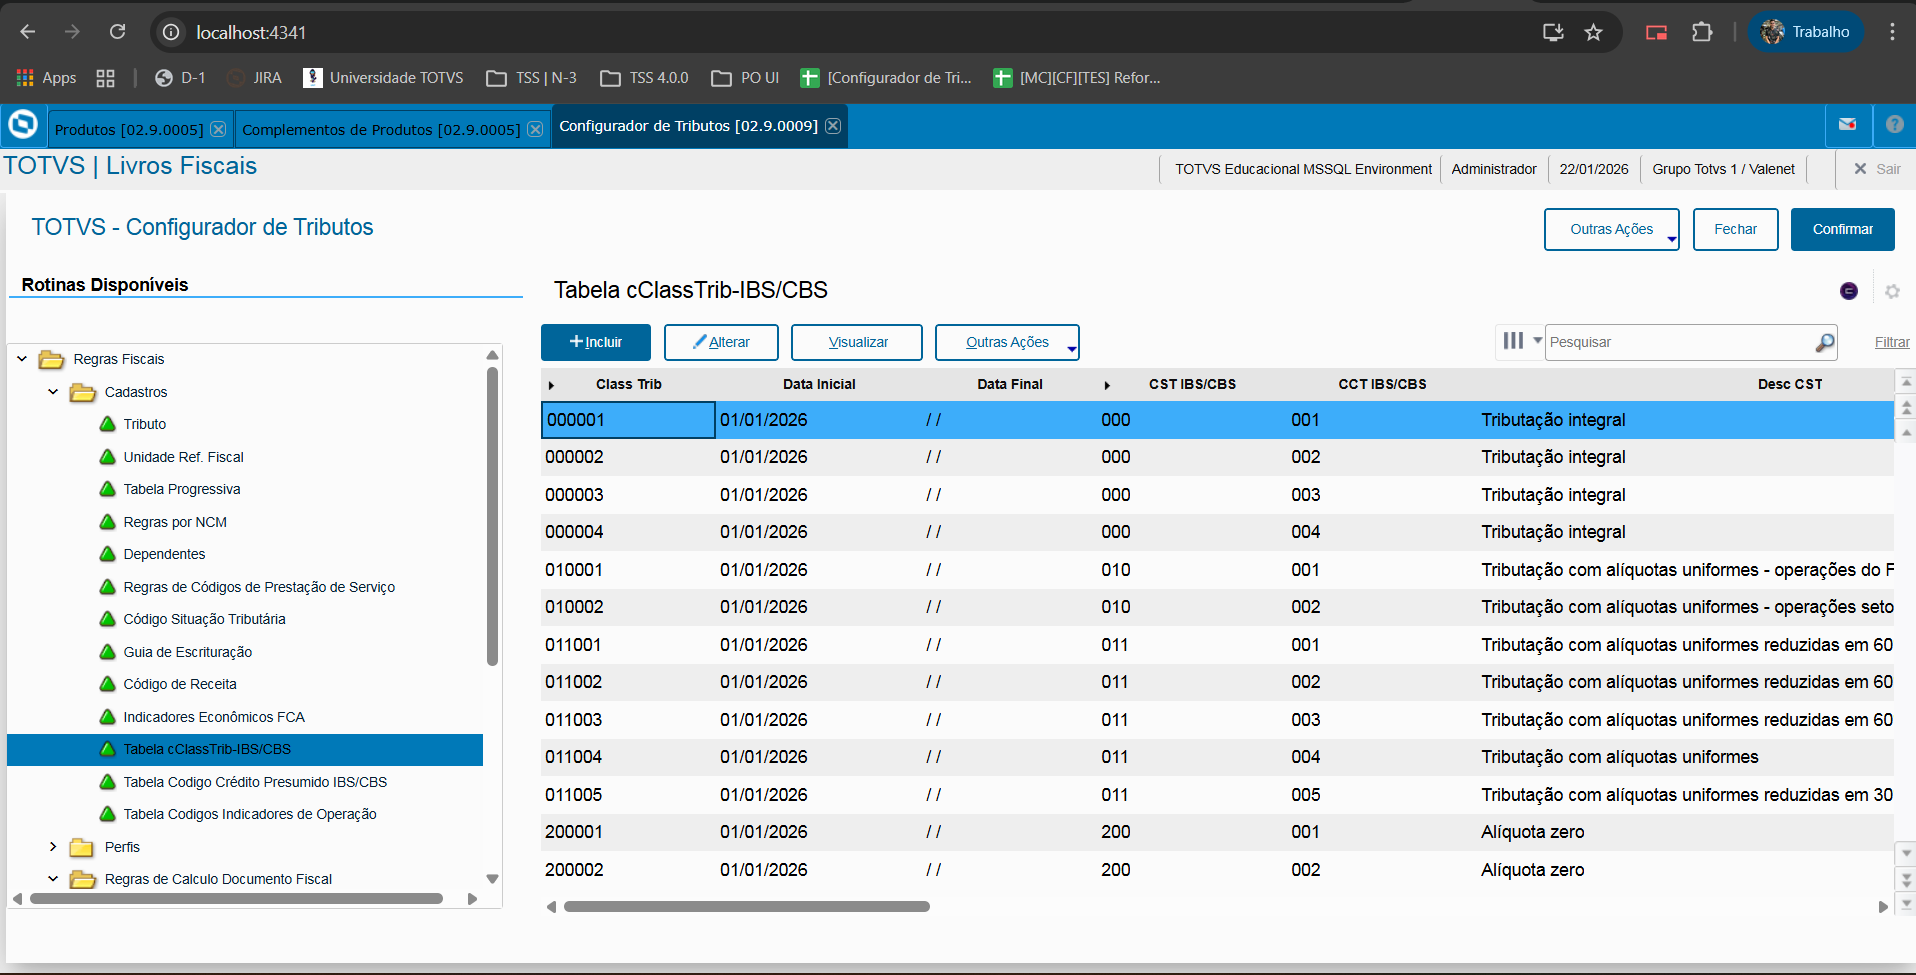Click the Regras Fiscais folder icon
Viewport: 1916px width, 975px height.
tap(51, 359)
